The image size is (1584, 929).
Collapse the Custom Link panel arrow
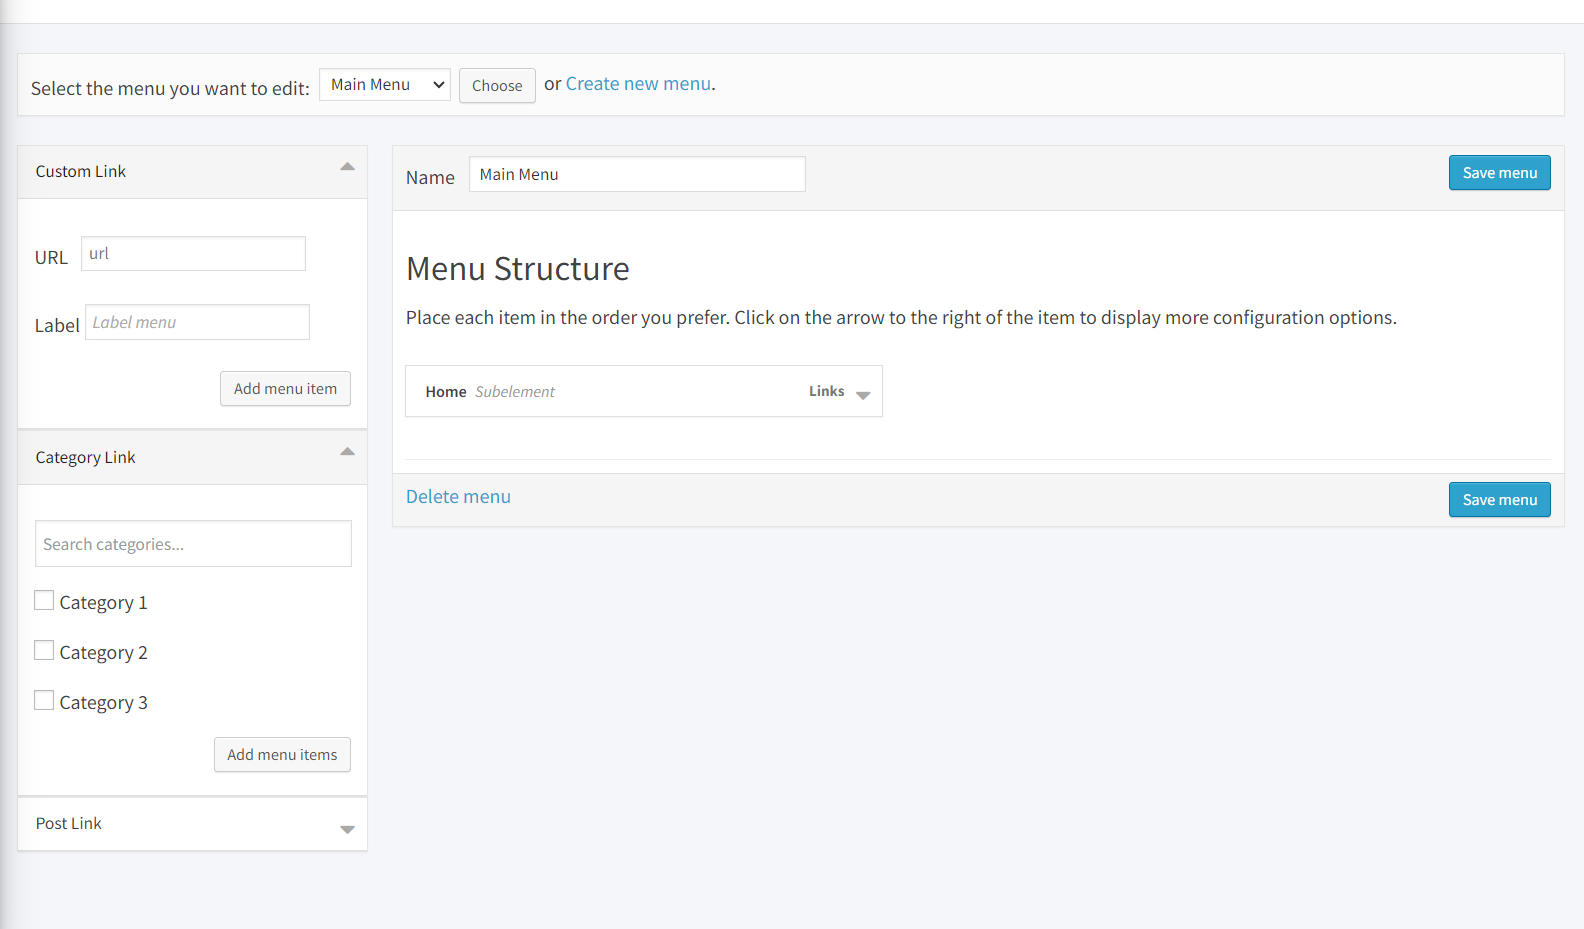[x=347, y=167]
